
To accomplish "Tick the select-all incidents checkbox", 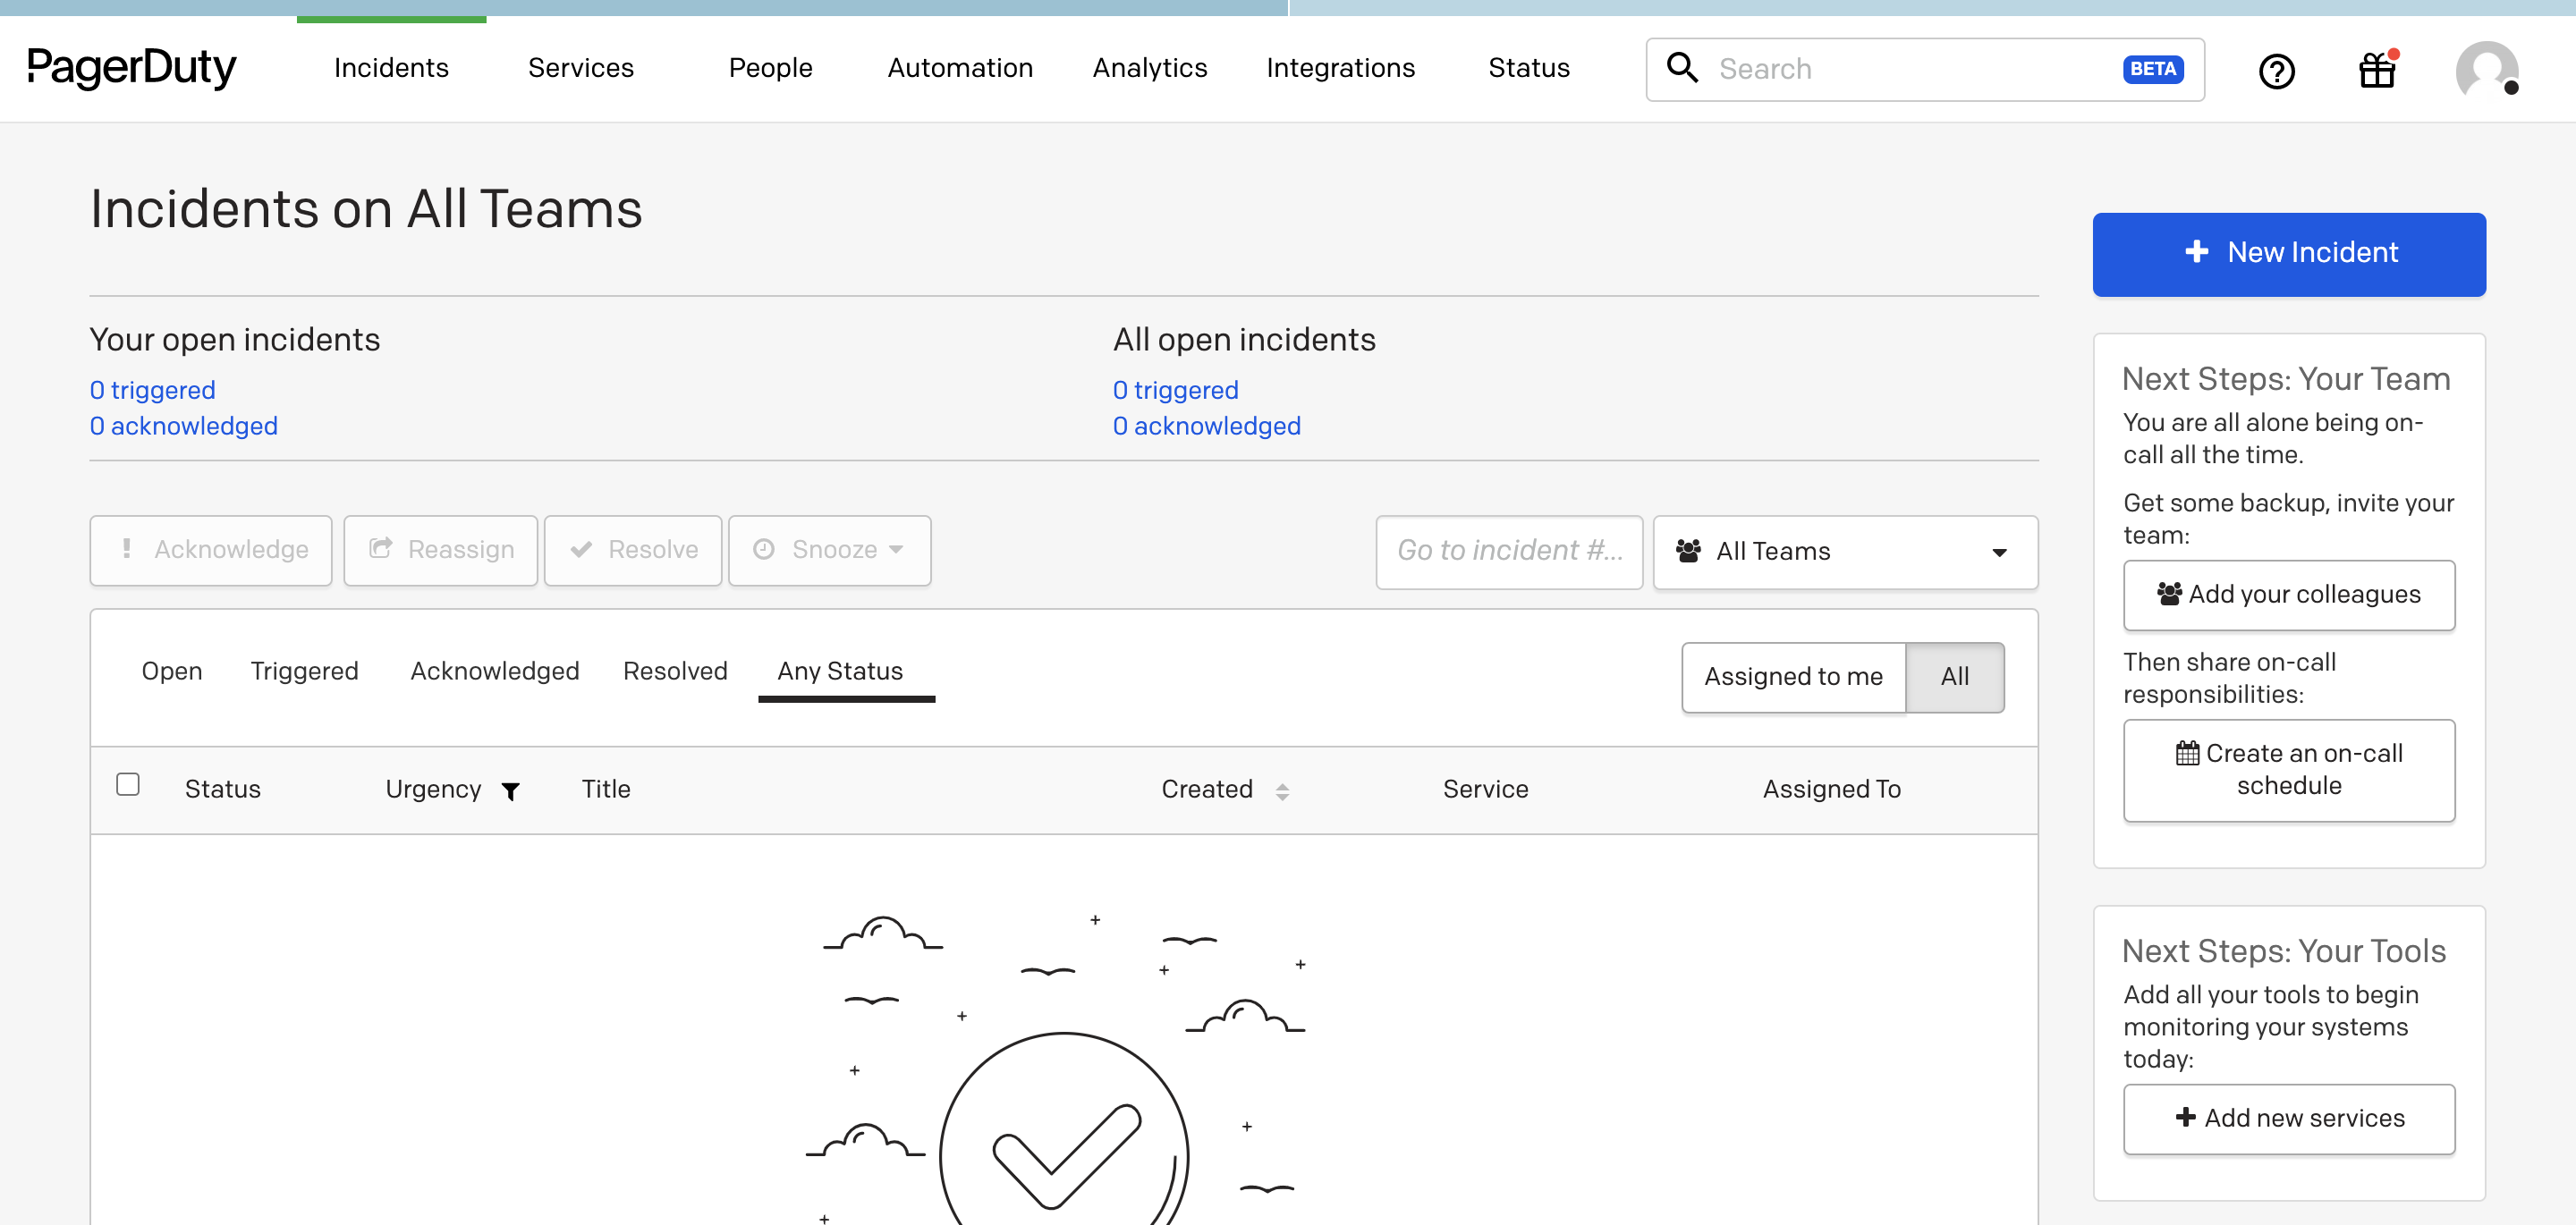I will coord(128,784).
